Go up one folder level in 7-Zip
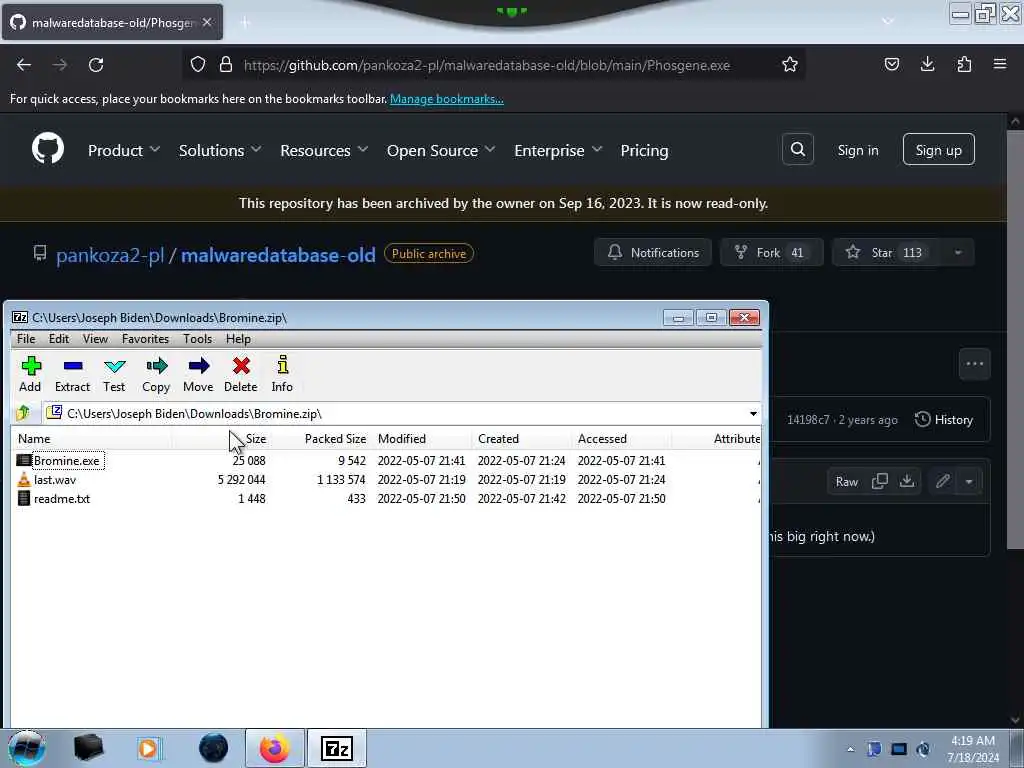 click(24, 413)
